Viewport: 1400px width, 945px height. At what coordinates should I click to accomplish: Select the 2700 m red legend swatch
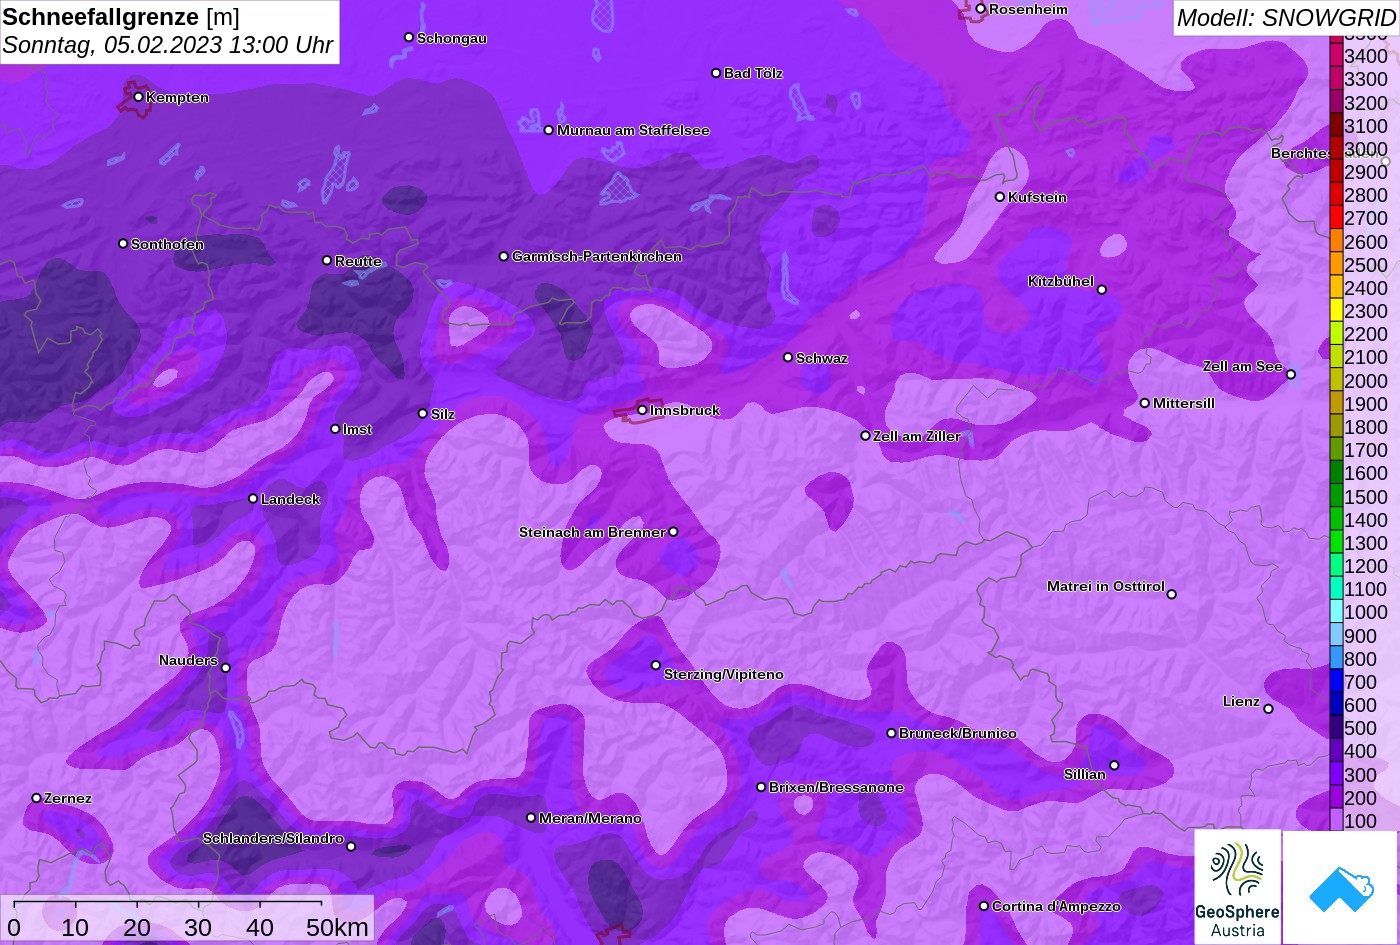(x=1336, y=217)
